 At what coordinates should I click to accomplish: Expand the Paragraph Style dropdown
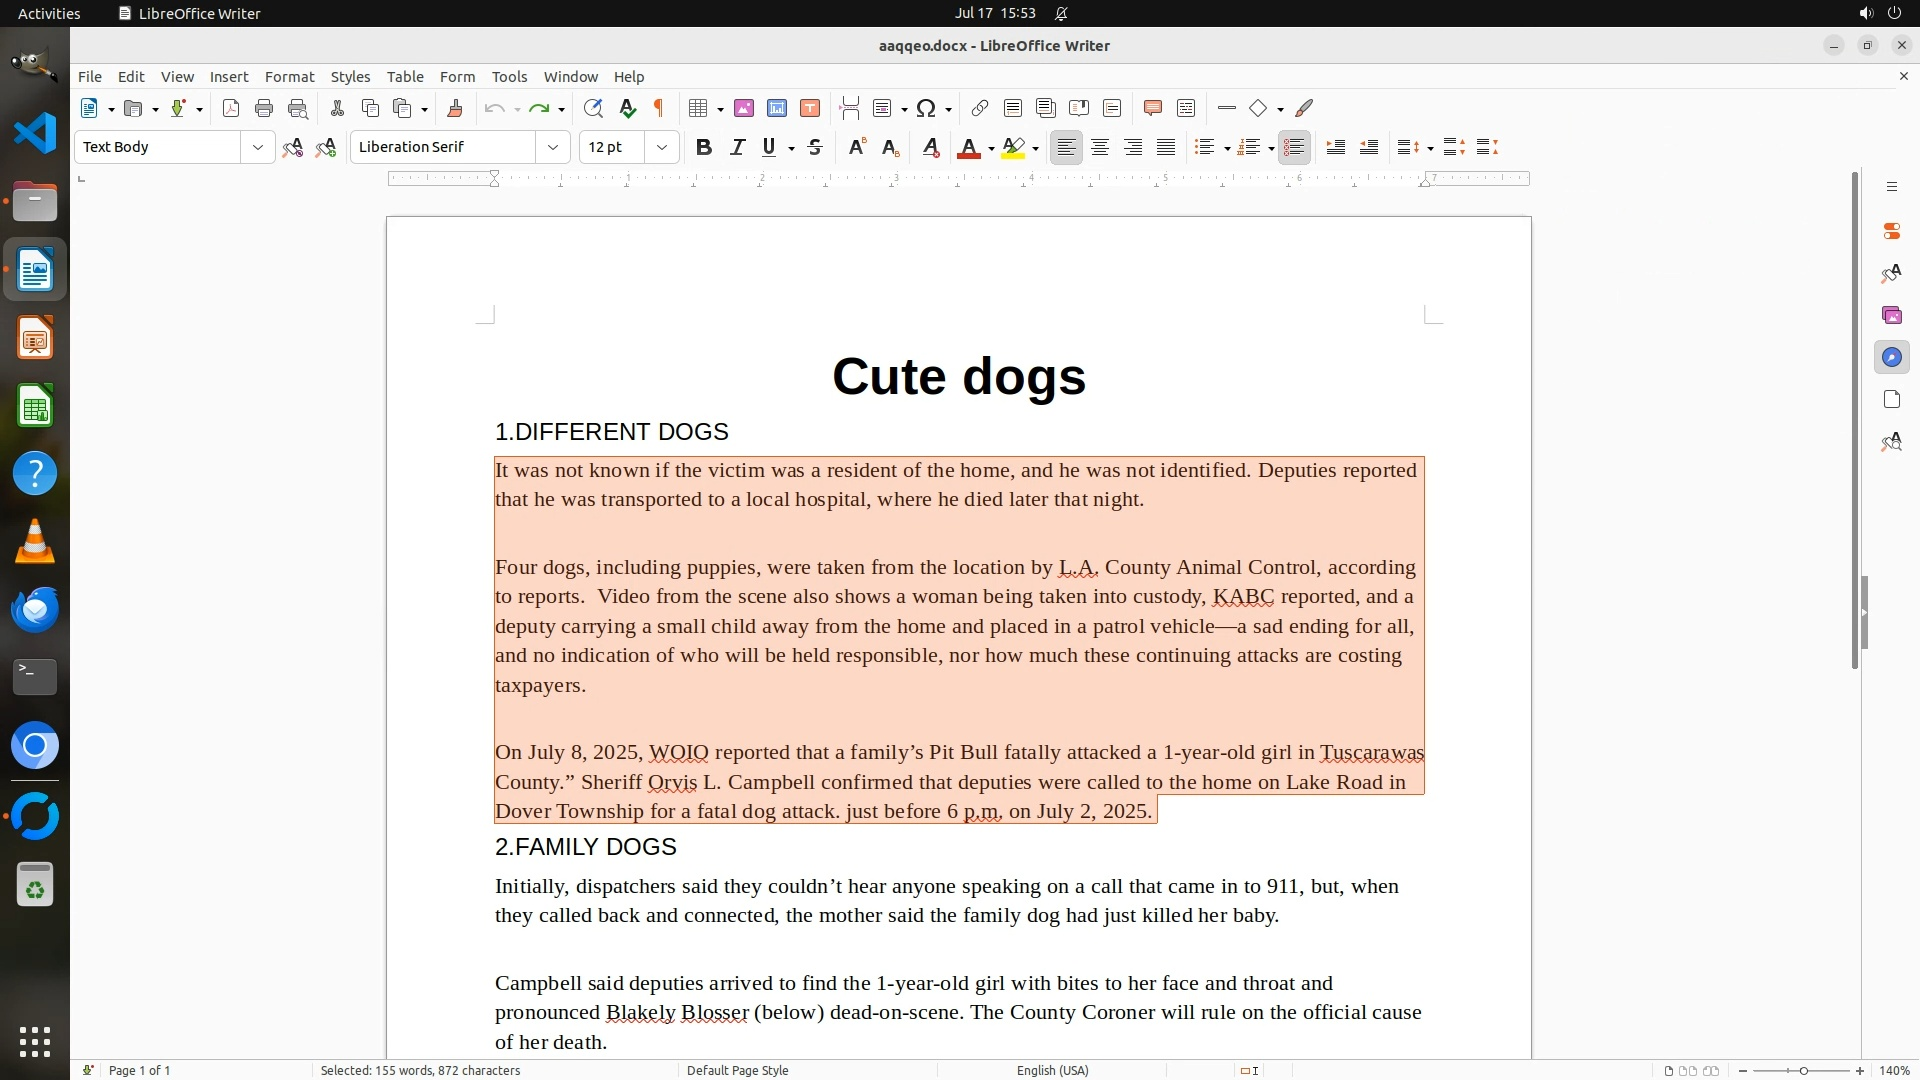click(x=257, y=147)
